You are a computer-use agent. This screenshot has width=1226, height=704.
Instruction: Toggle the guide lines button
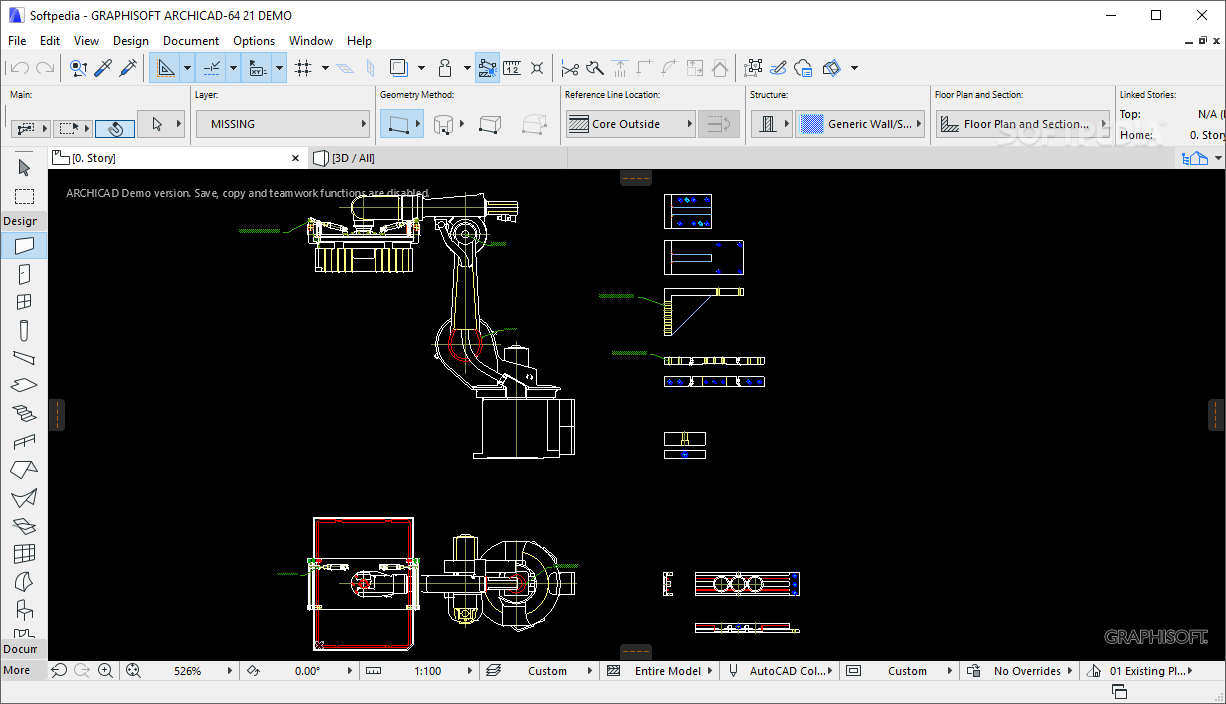[165, 68]
